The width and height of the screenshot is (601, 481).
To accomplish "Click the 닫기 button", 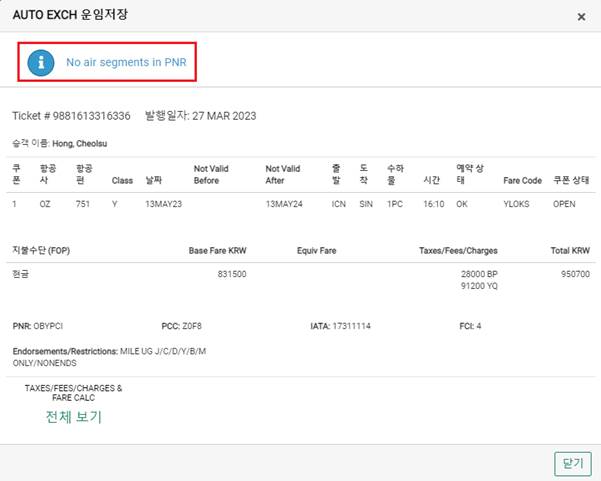I will click(573, 464).
